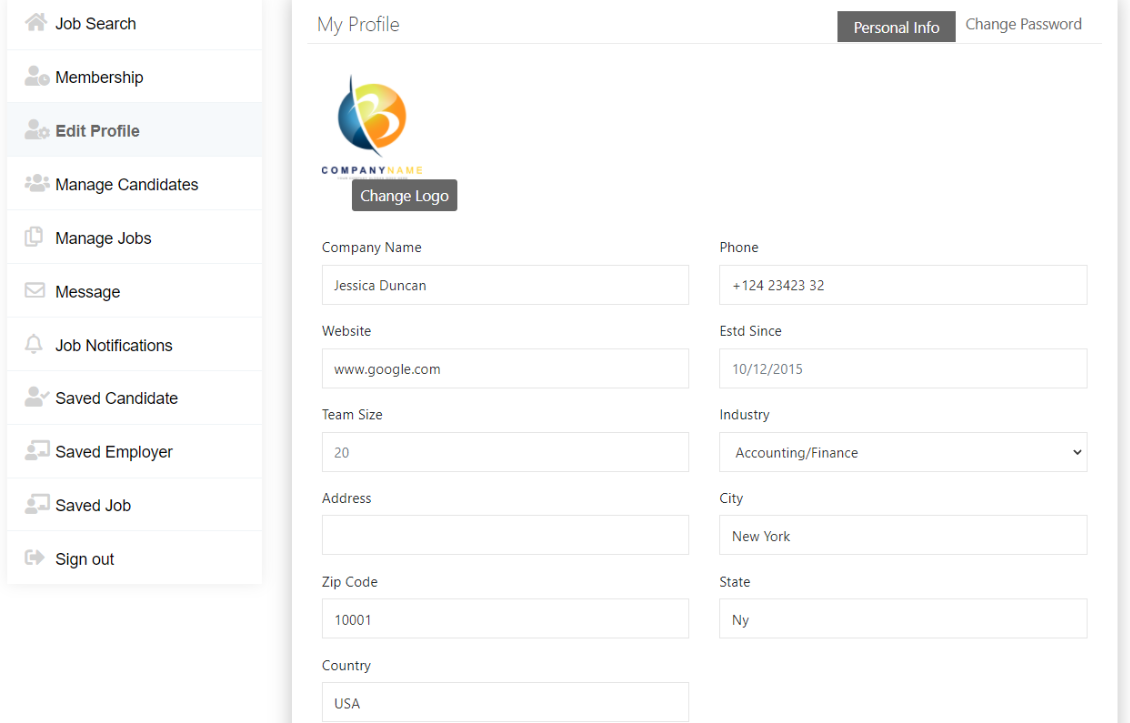Click the Job Search home icon
The width and height of the screenshot is (1130, 723).
tap(35, 22)
